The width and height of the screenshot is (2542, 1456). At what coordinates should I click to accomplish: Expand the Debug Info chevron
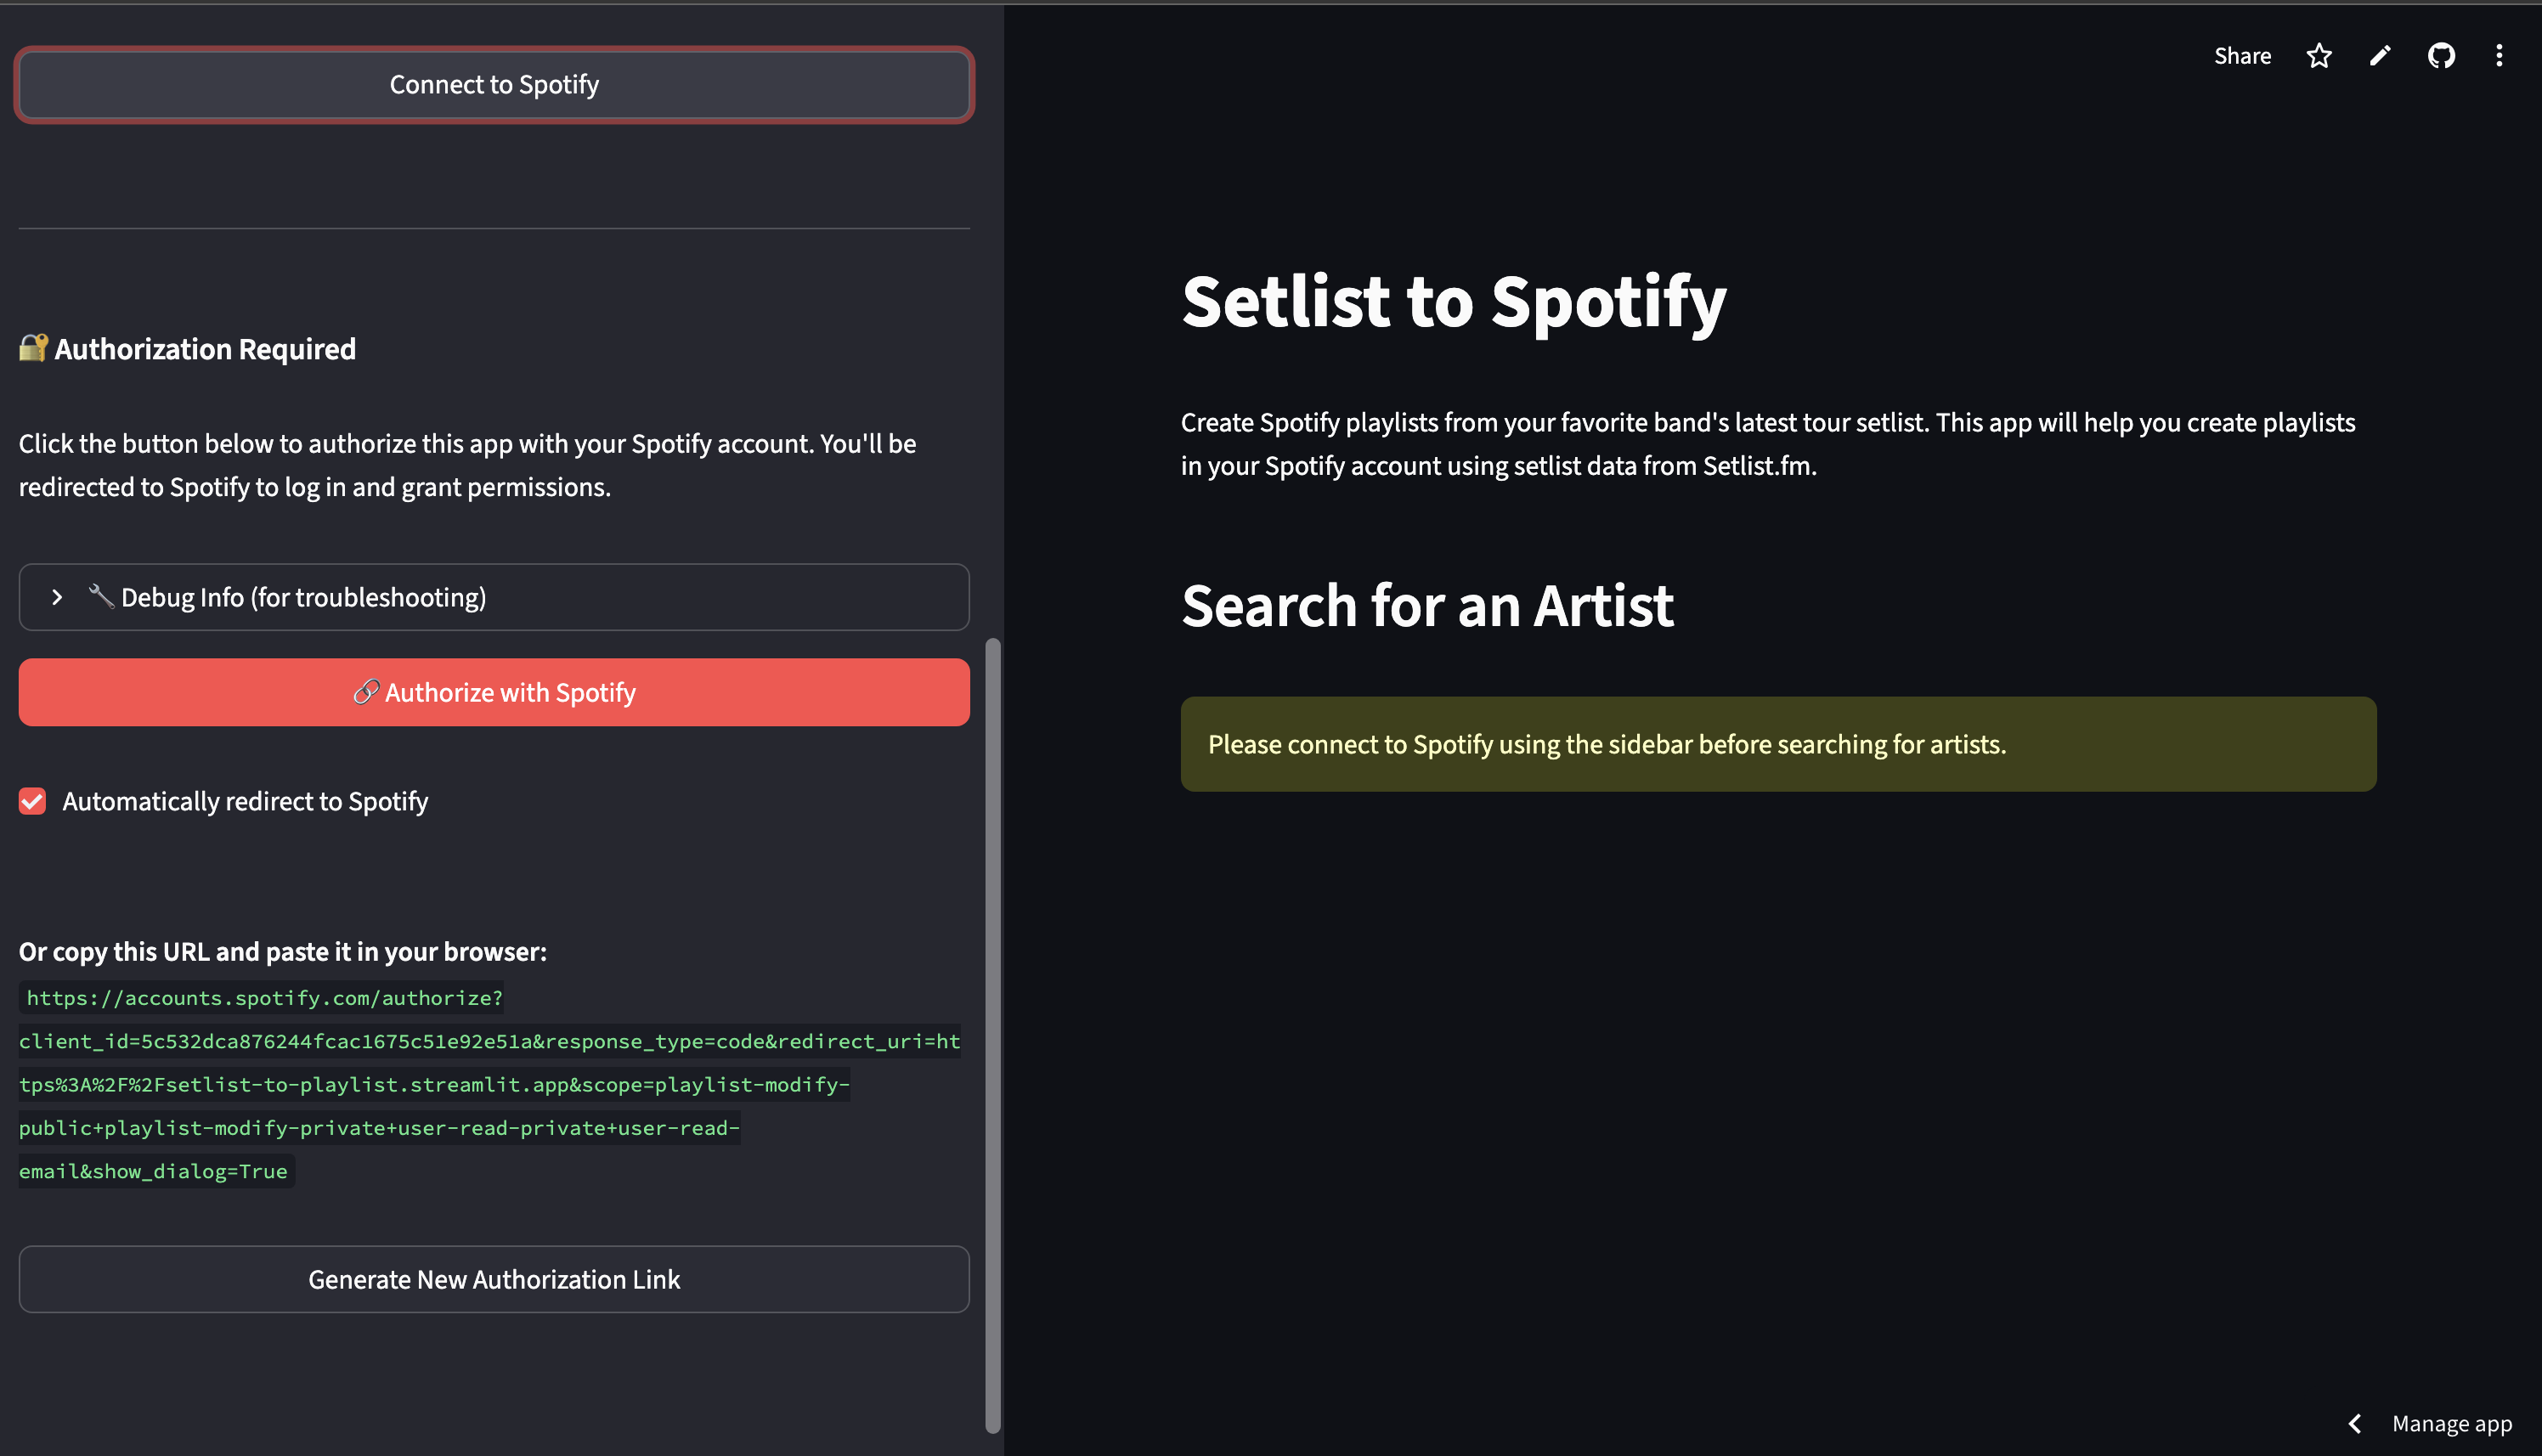(57, 597)
